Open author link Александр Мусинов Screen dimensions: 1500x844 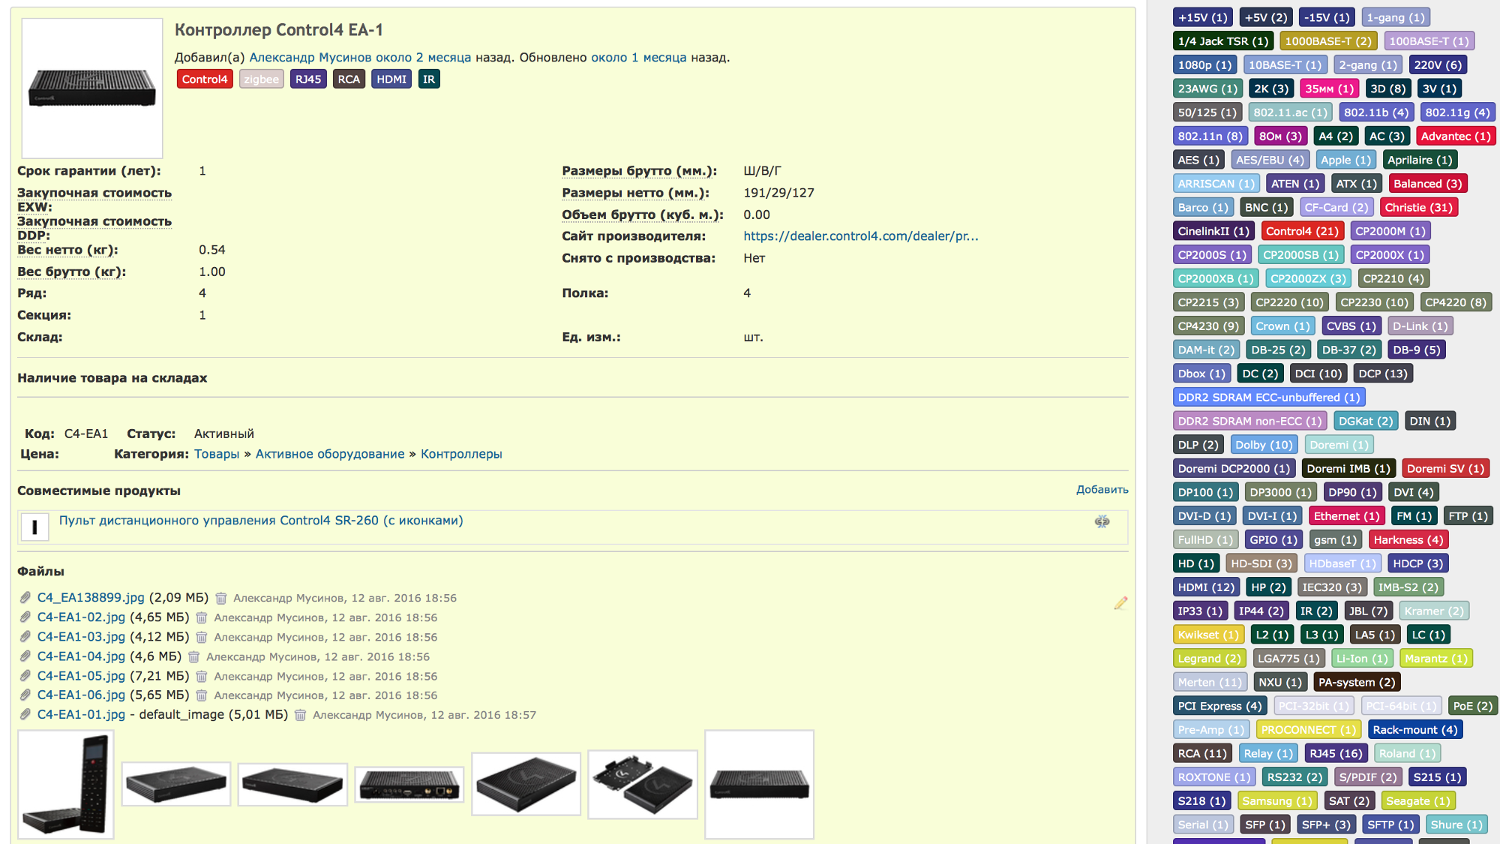[310, 57]
